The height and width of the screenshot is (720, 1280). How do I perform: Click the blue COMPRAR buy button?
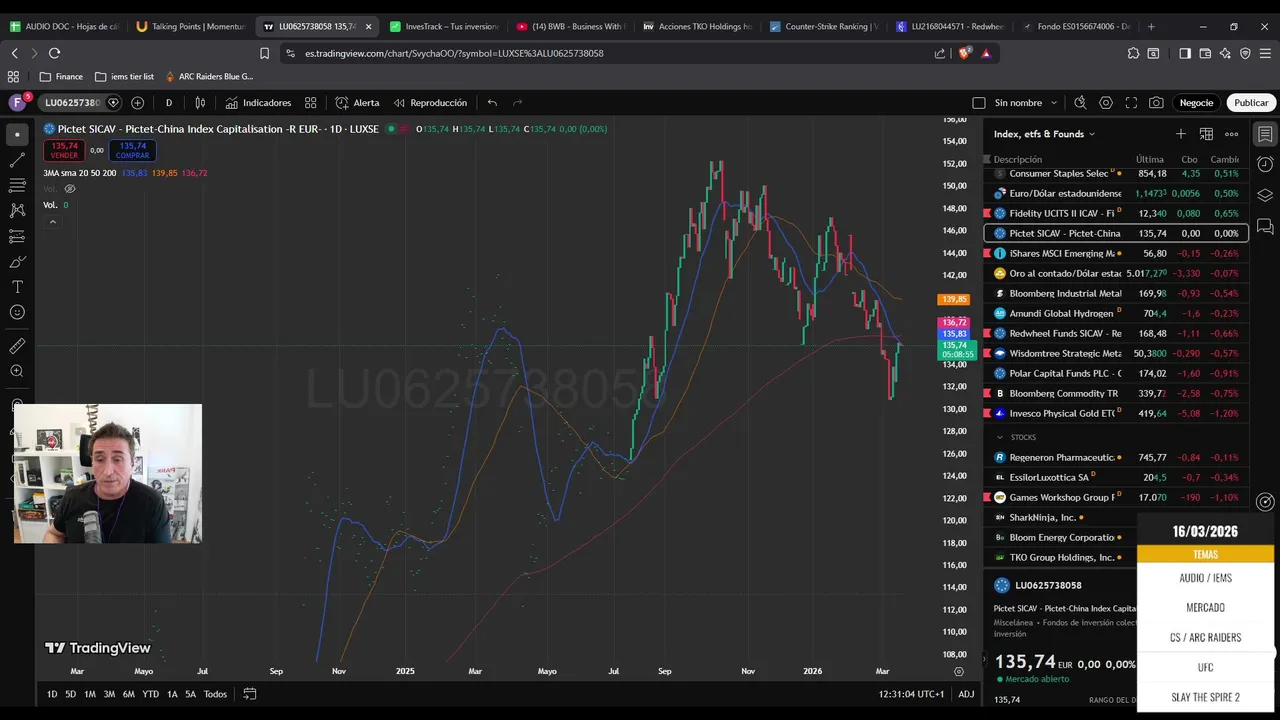pyautogui.click(x=132, y=151)
